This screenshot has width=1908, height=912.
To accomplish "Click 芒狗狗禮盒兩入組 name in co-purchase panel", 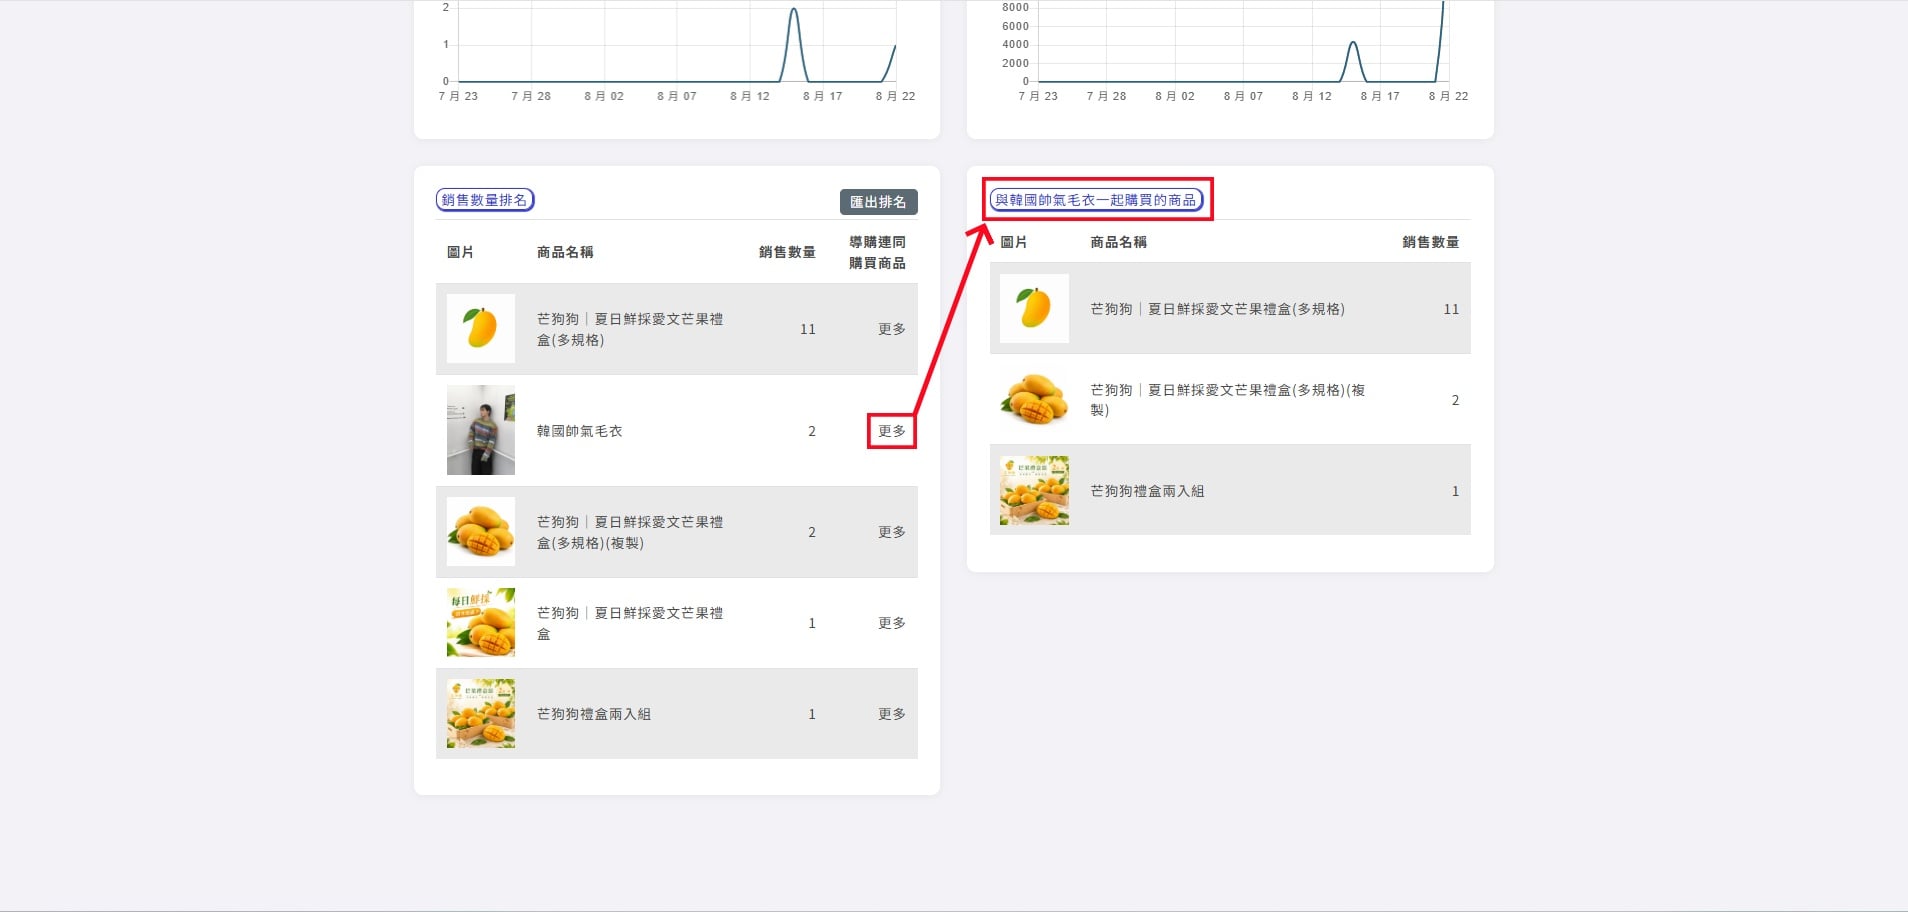I will [1147, 491].
